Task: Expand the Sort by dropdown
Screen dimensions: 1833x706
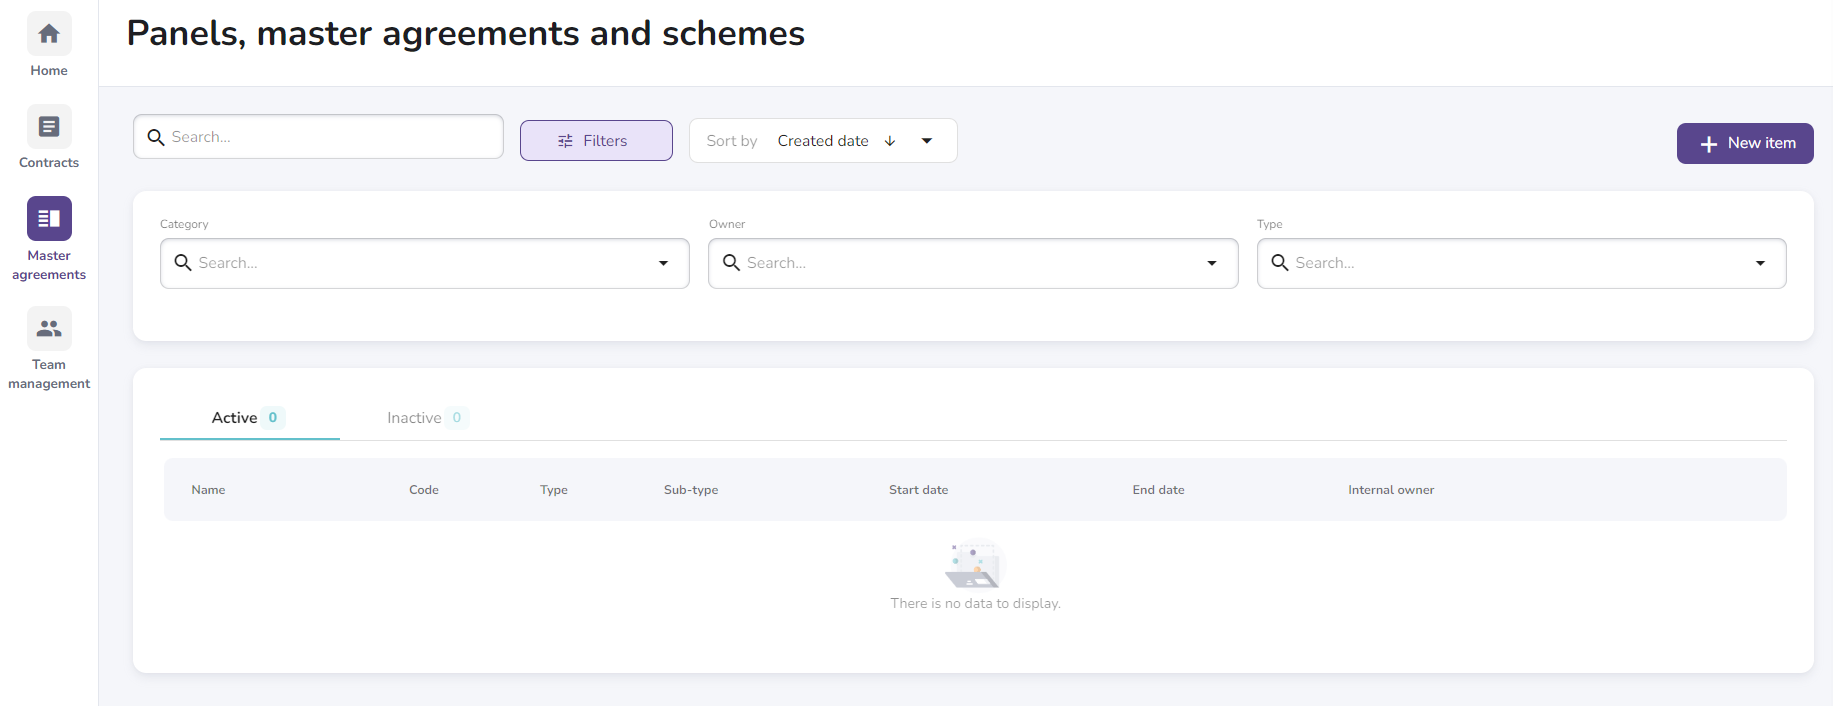Action: [x=927, y=141]
